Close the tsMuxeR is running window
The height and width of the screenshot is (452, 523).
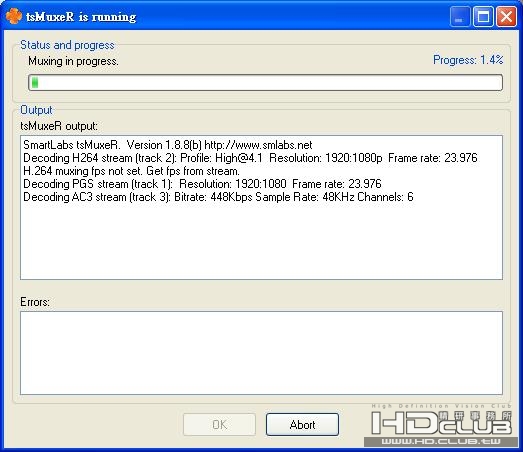pyautogui.click(x=506, y=16)
